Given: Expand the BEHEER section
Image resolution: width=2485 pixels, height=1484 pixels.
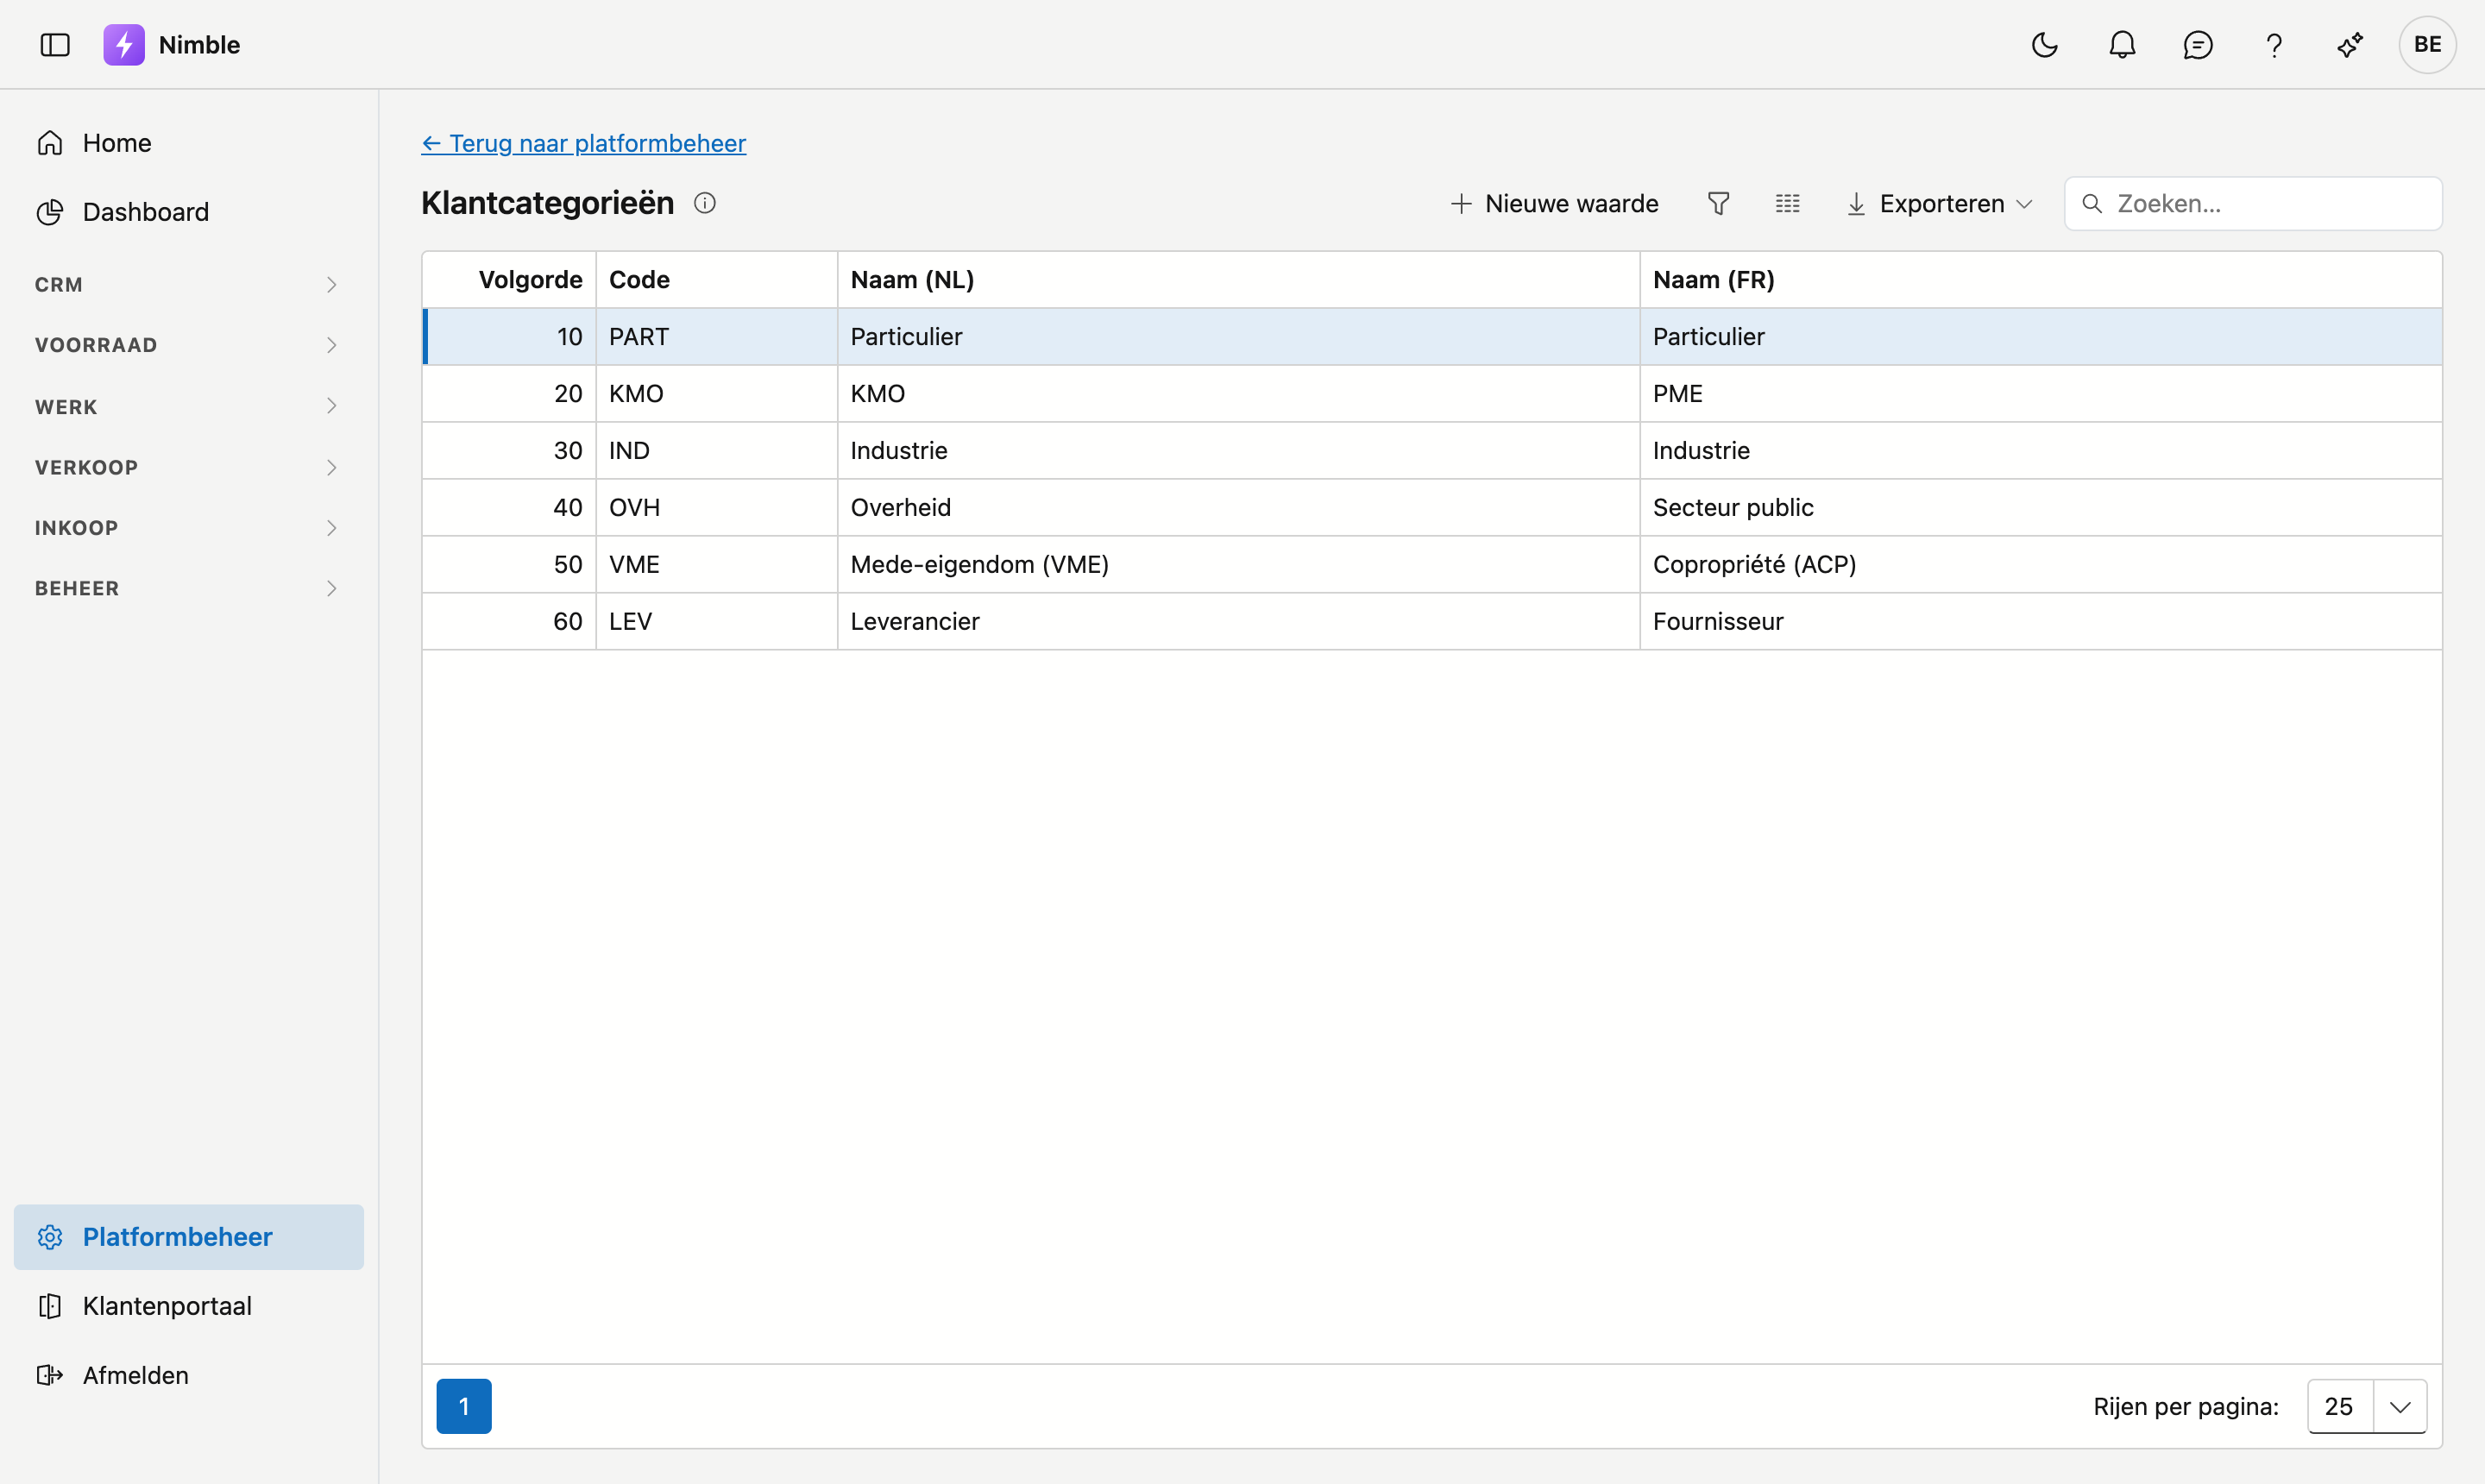Looking at the screenshot, I should click(x=189, y=588).
